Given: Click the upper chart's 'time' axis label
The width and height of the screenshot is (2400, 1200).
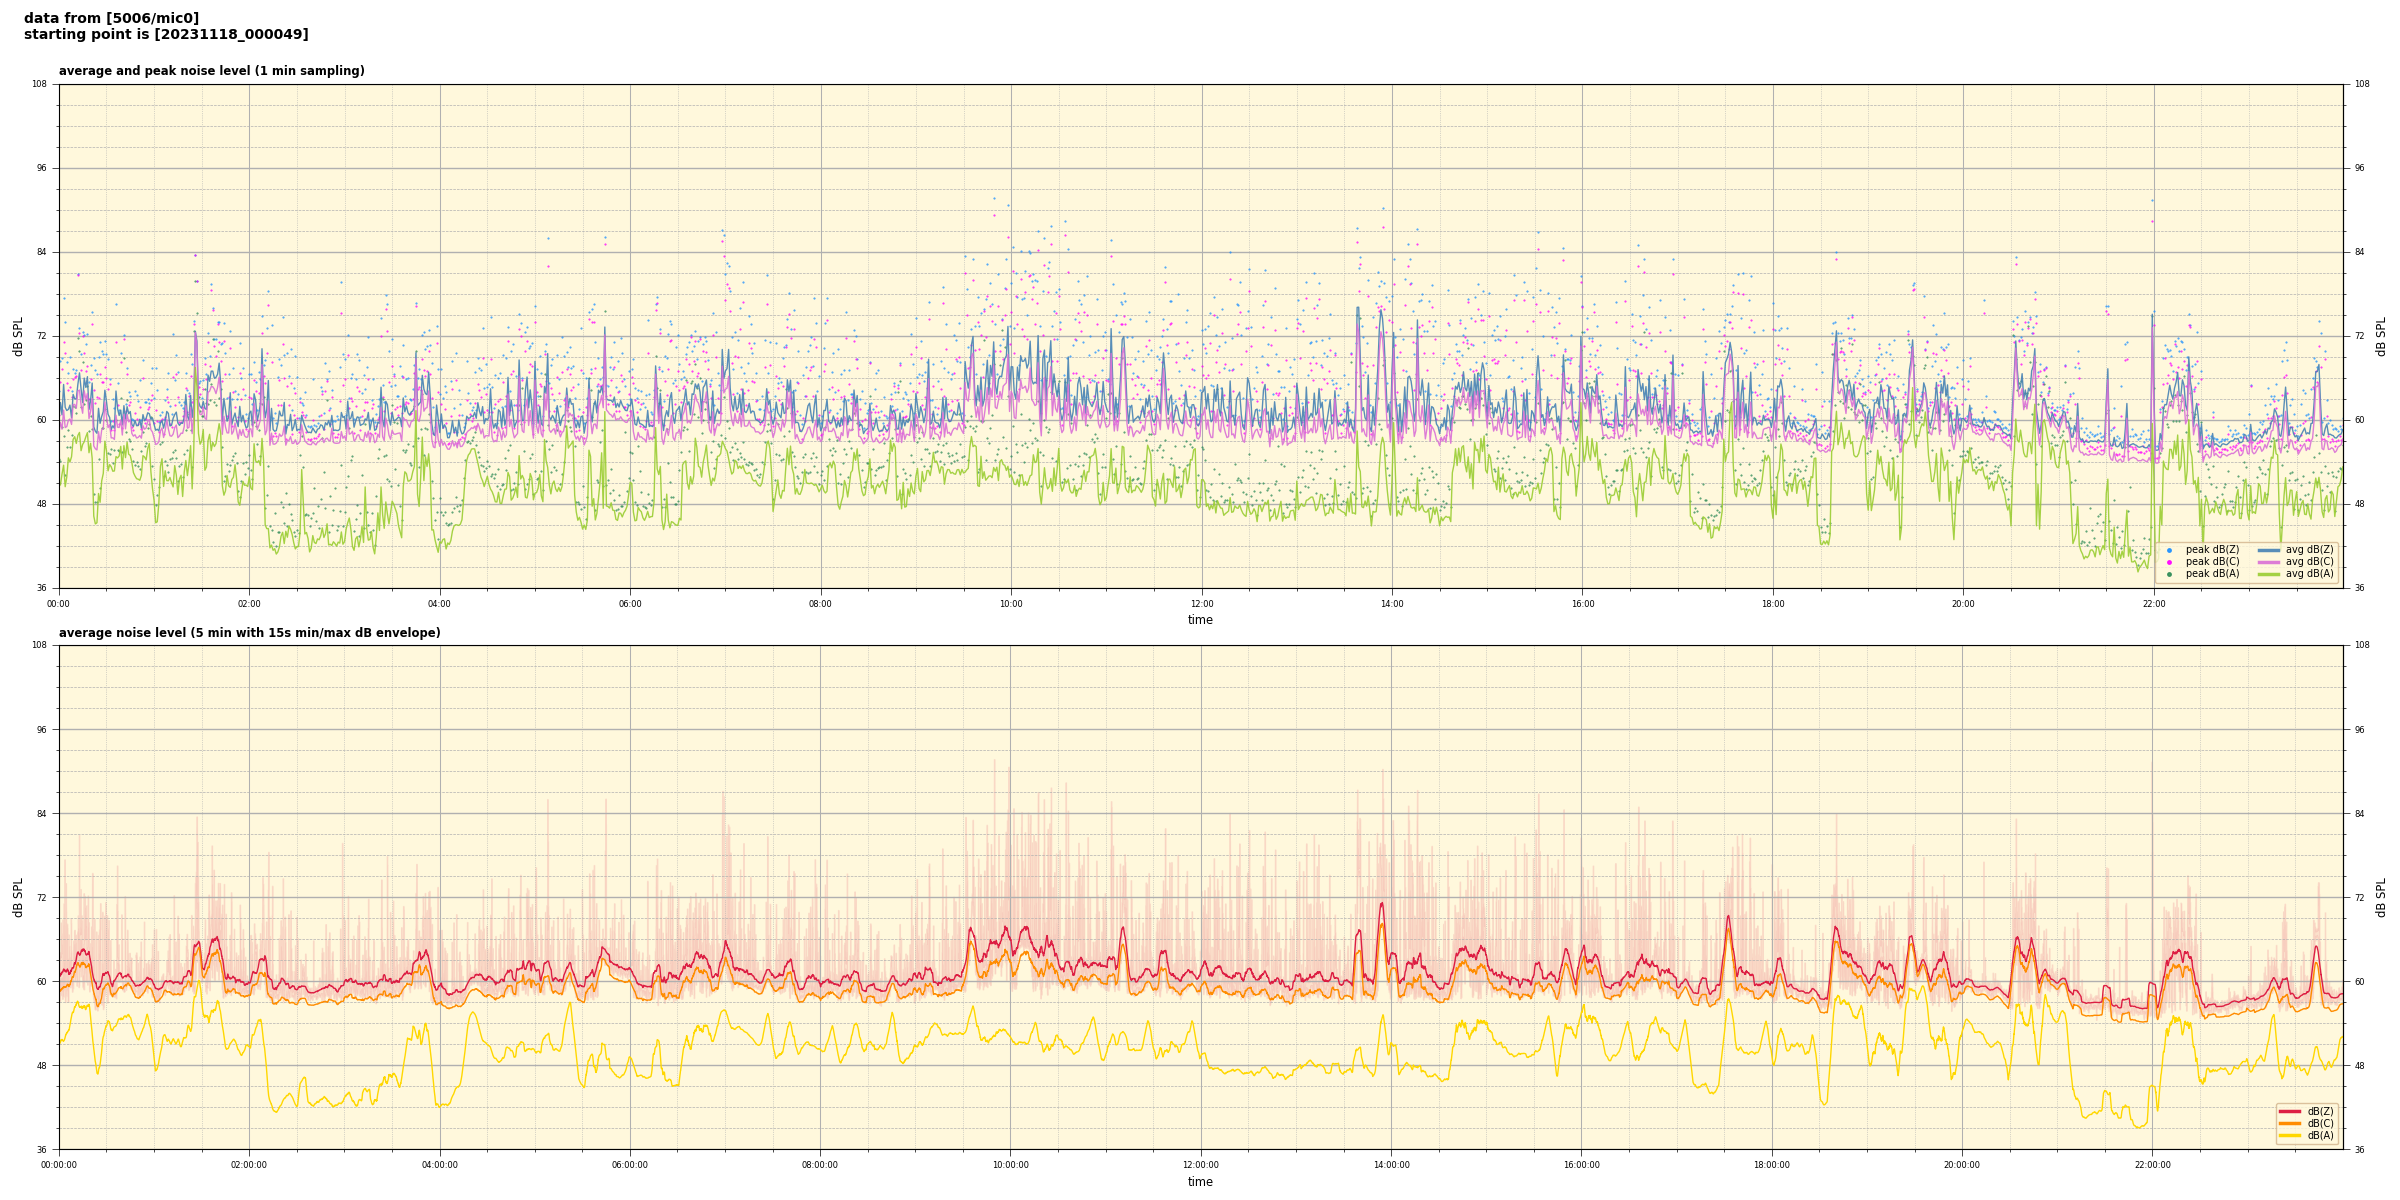Looking at the screenshot, I should pos(1200,620).
